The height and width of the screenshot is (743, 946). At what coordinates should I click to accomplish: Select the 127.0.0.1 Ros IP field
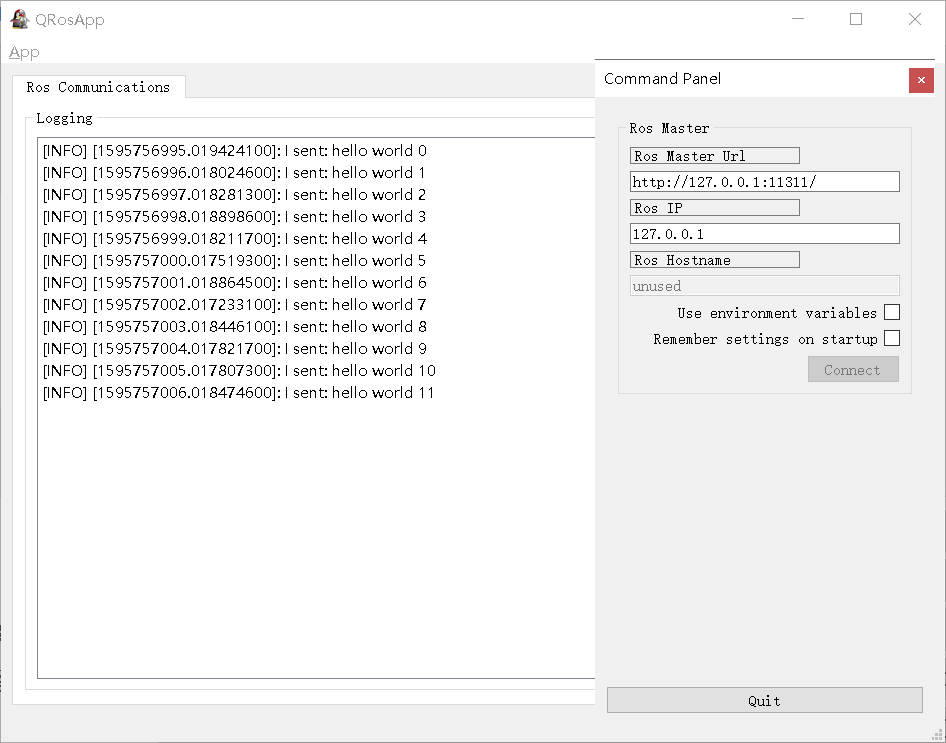tap(764, 233)
